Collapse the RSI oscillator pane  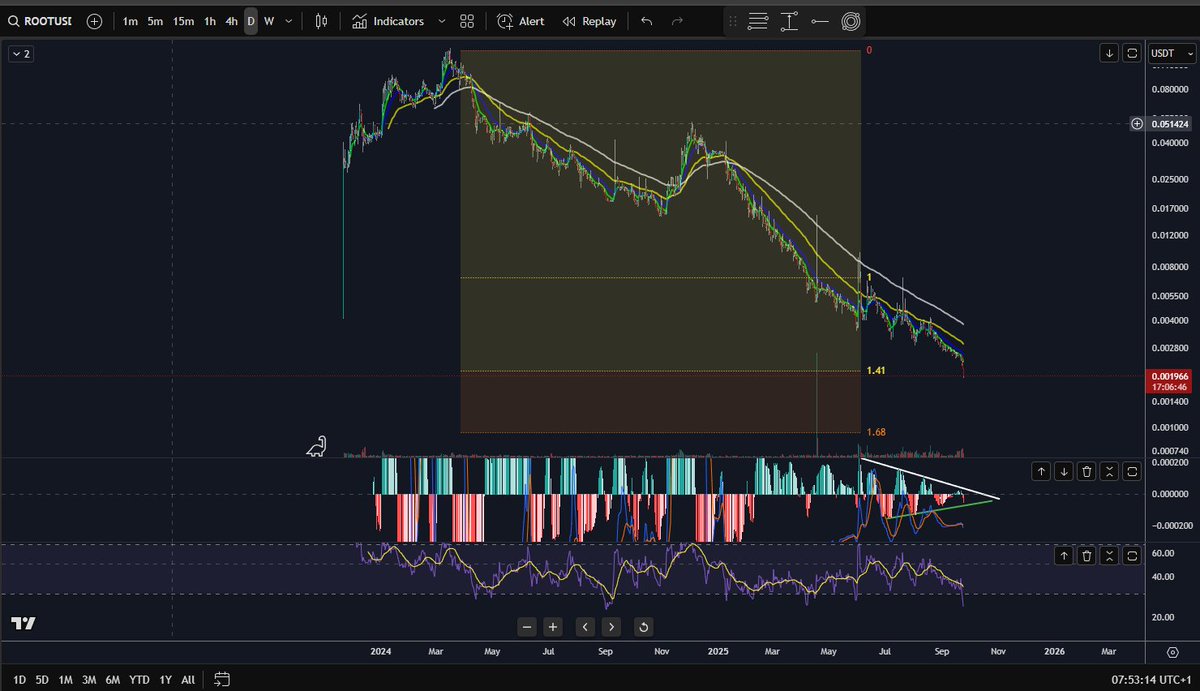click(1109, 555)
